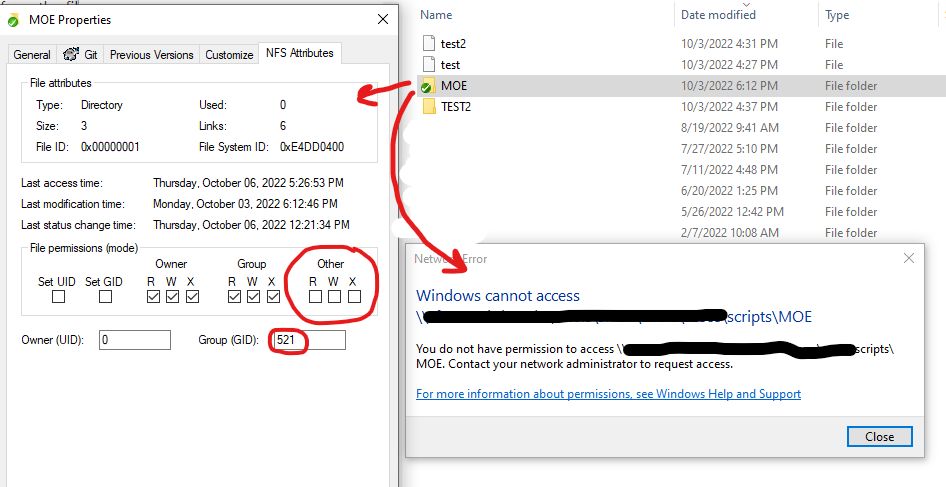This screenshot has height=487, width=946.
Task: Toggle the Group X permission checkbox
Action: pos(273,297)
